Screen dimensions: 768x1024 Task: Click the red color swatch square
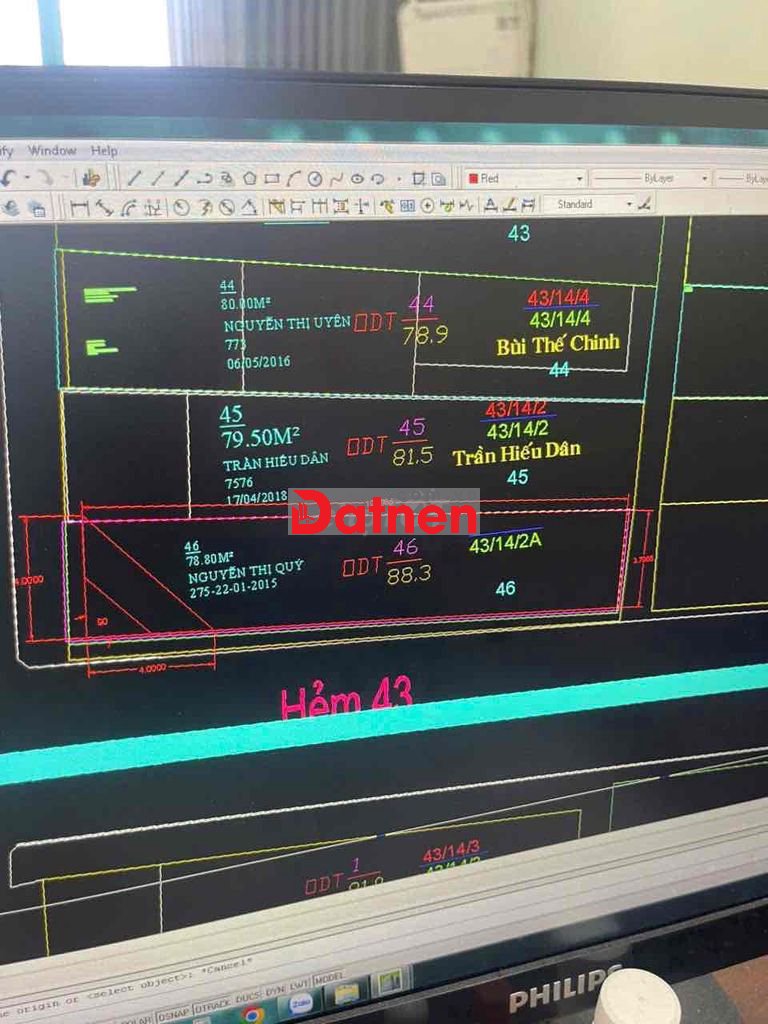click(x=473, y=178)
